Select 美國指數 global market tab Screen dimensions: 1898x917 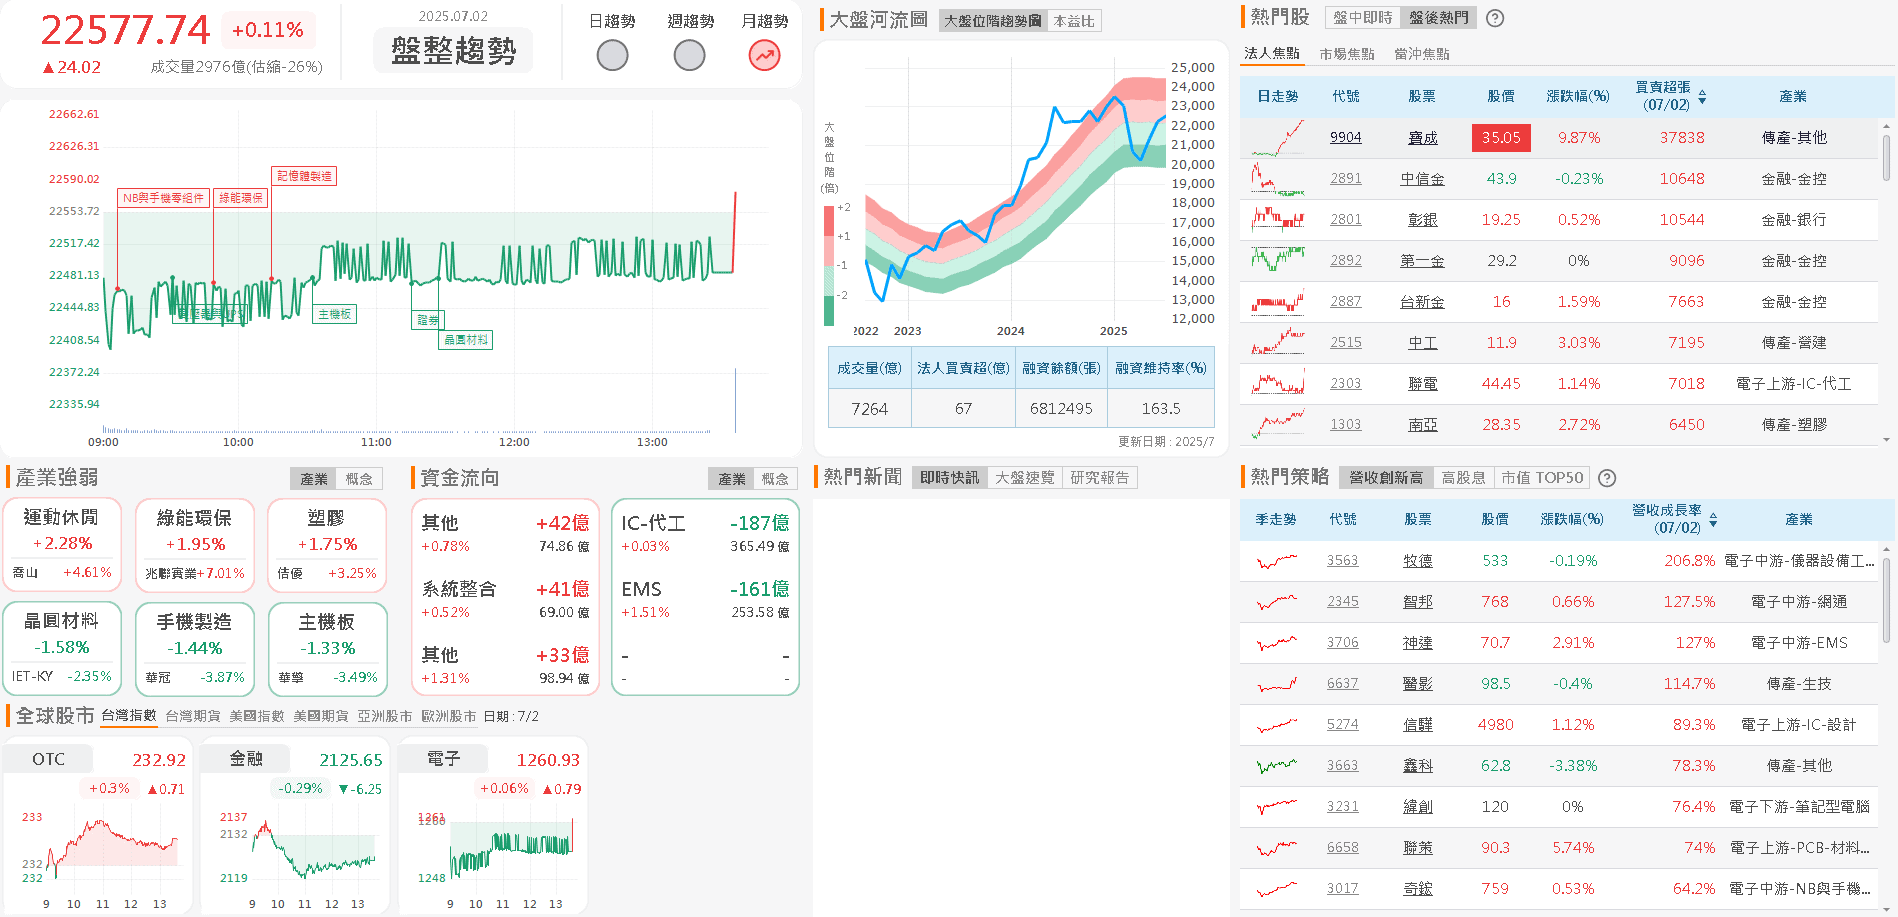coord(257,716)
